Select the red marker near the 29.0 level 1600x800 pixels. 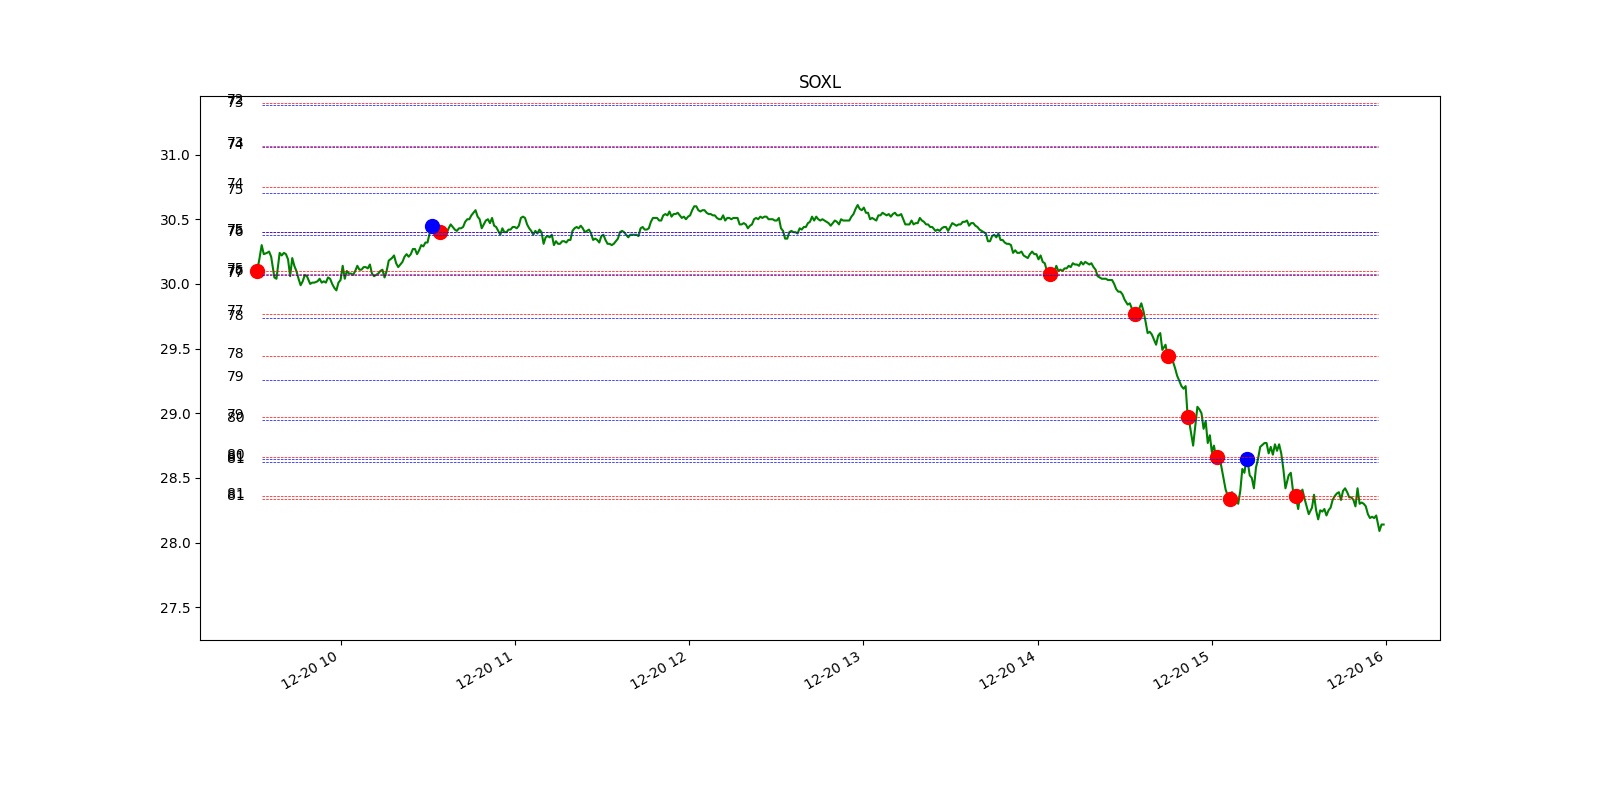point(1188,417)
